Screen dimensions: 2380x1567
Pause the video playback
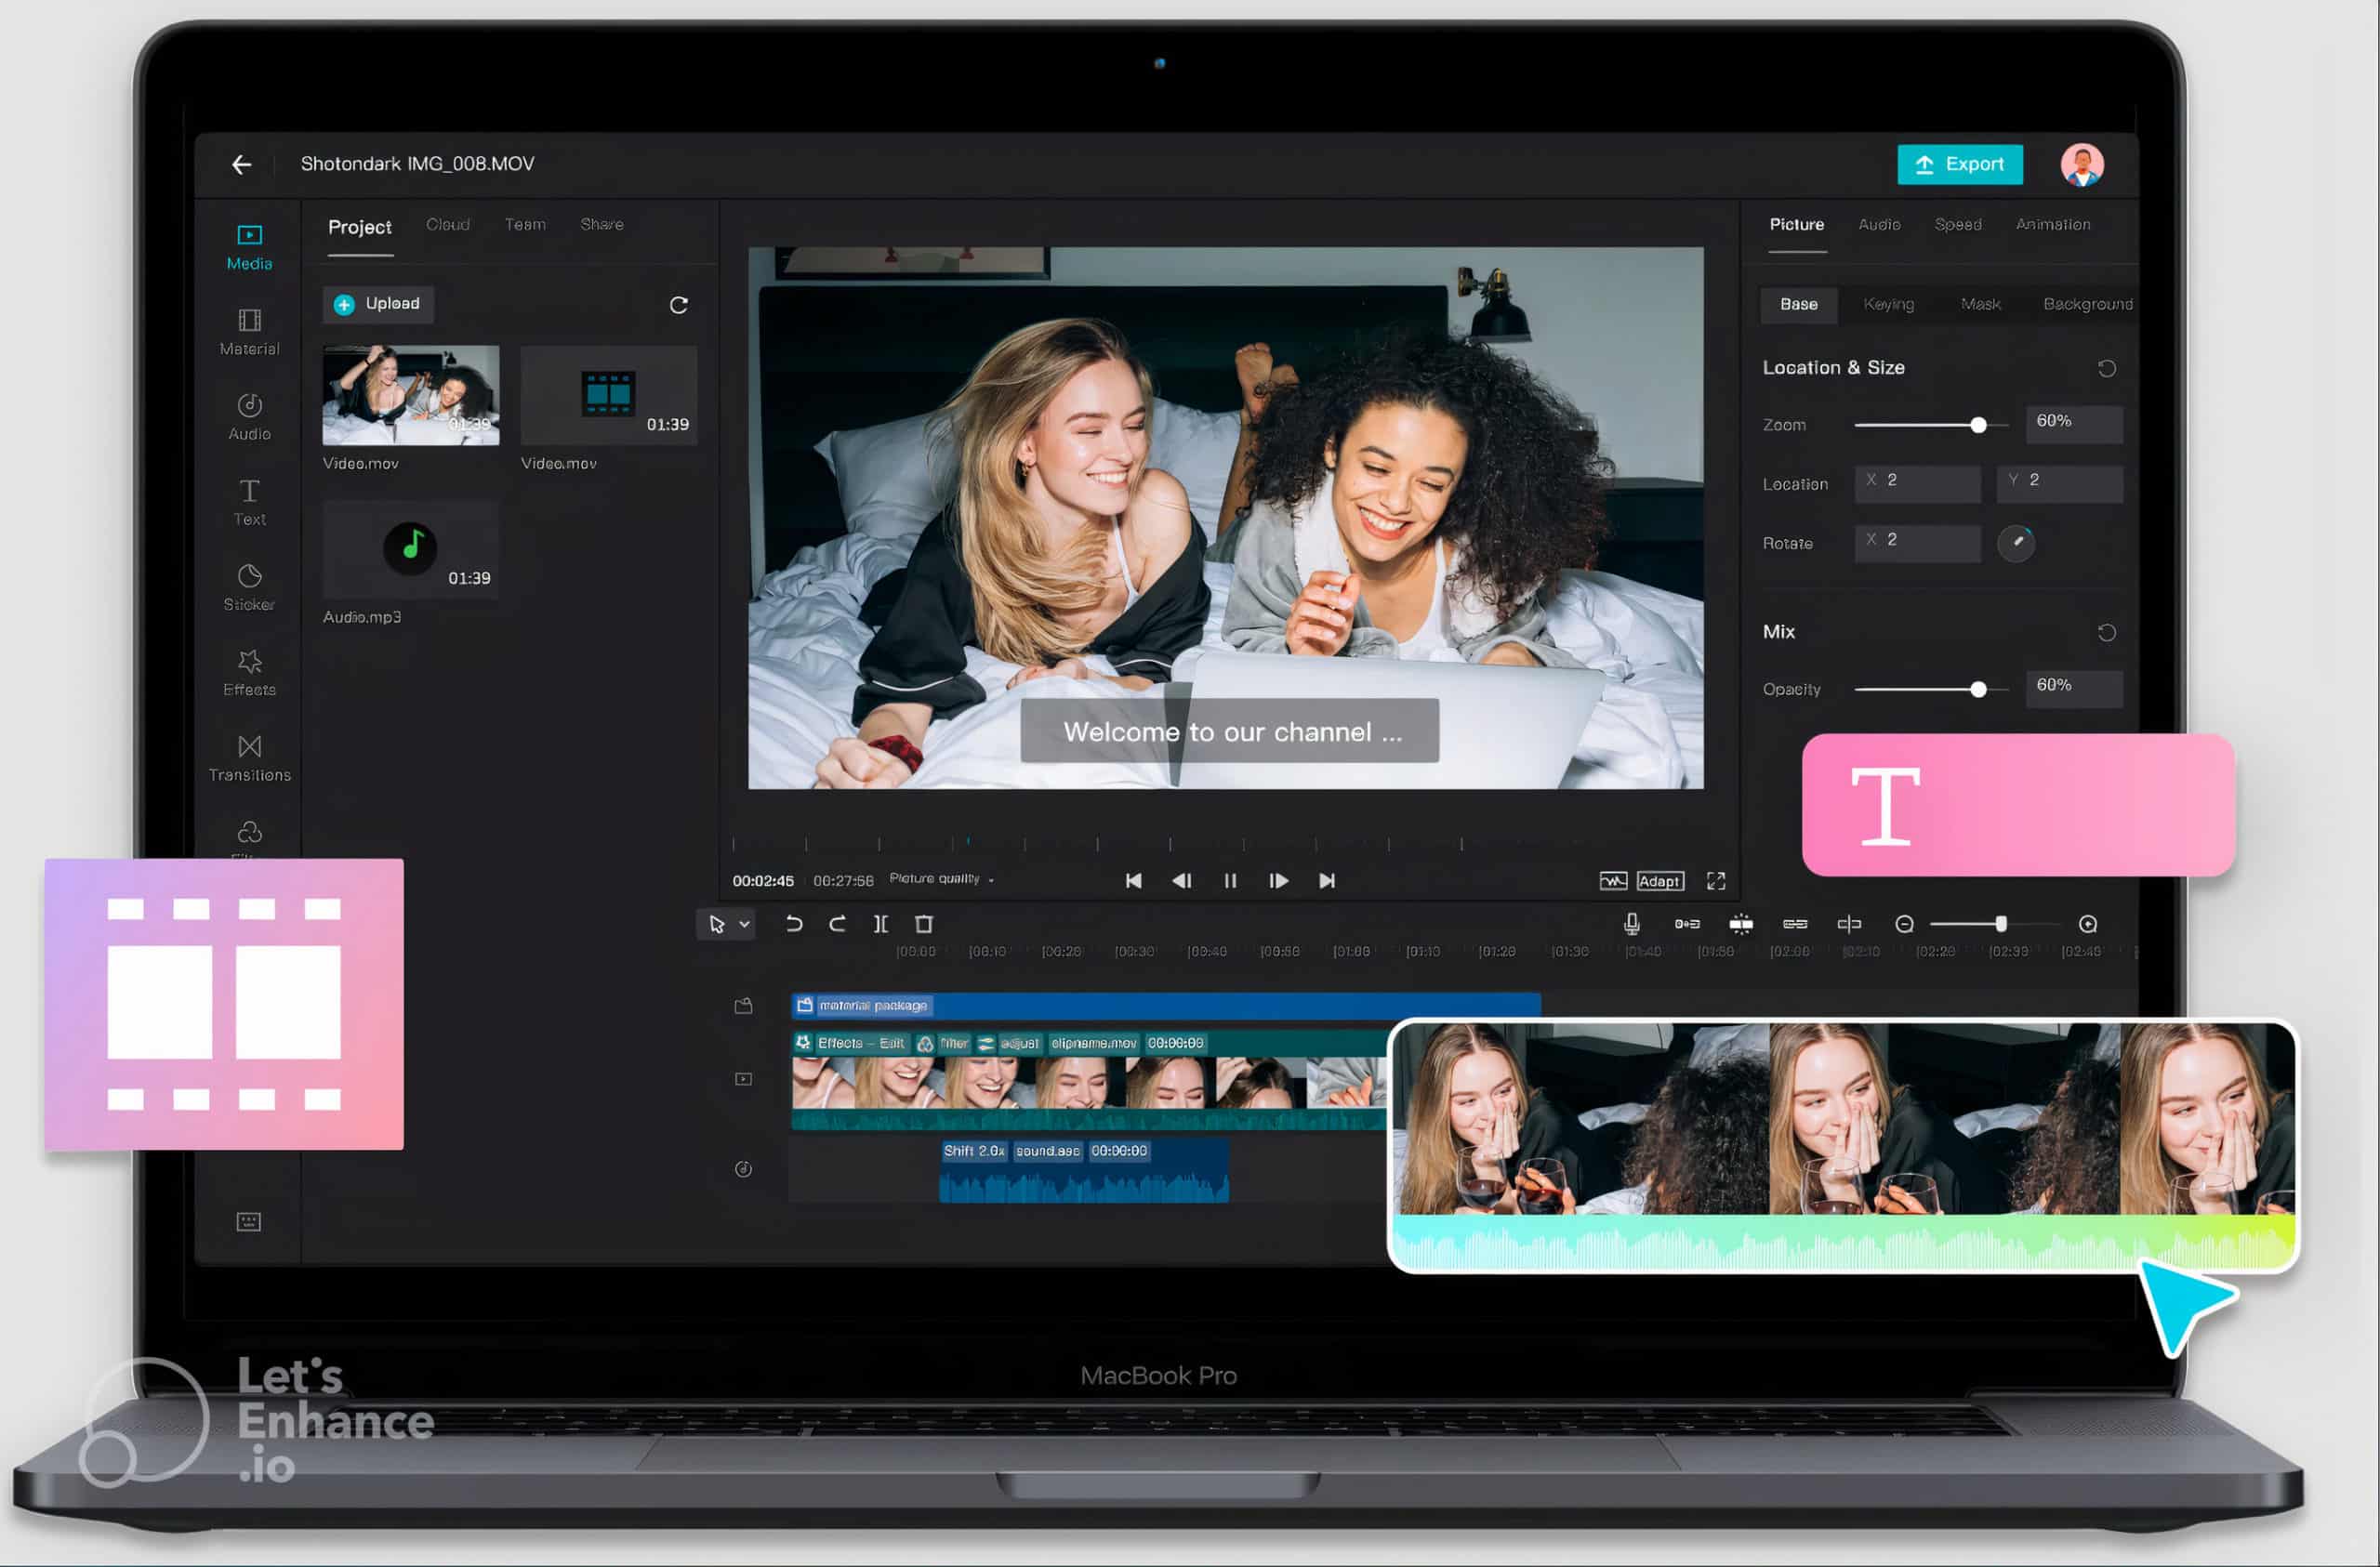(x=1230, y=880)
